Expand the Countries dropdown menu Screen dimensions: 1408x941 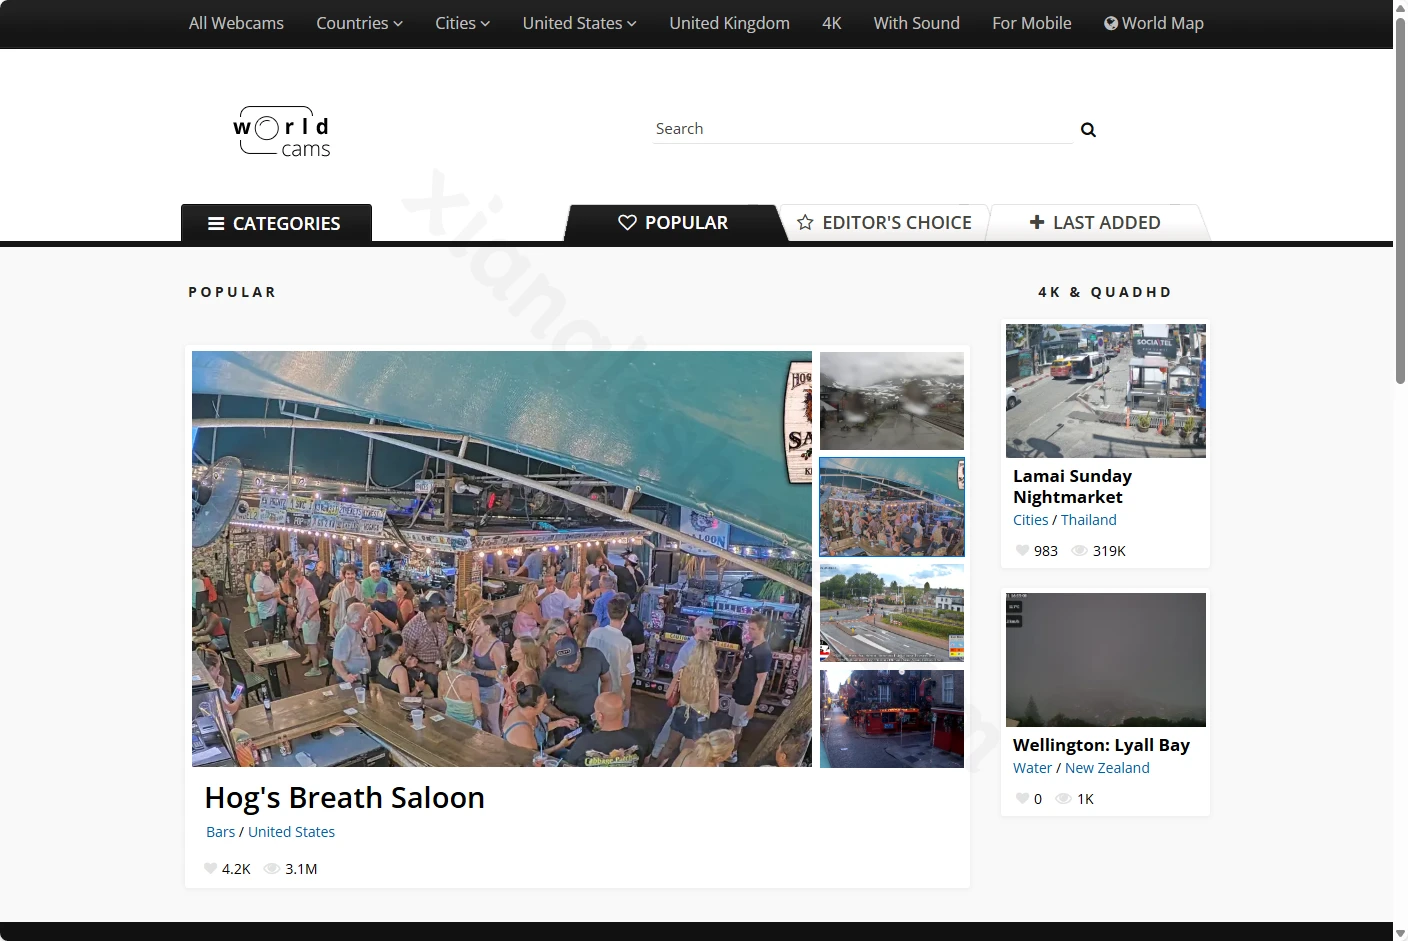(359, 23)
